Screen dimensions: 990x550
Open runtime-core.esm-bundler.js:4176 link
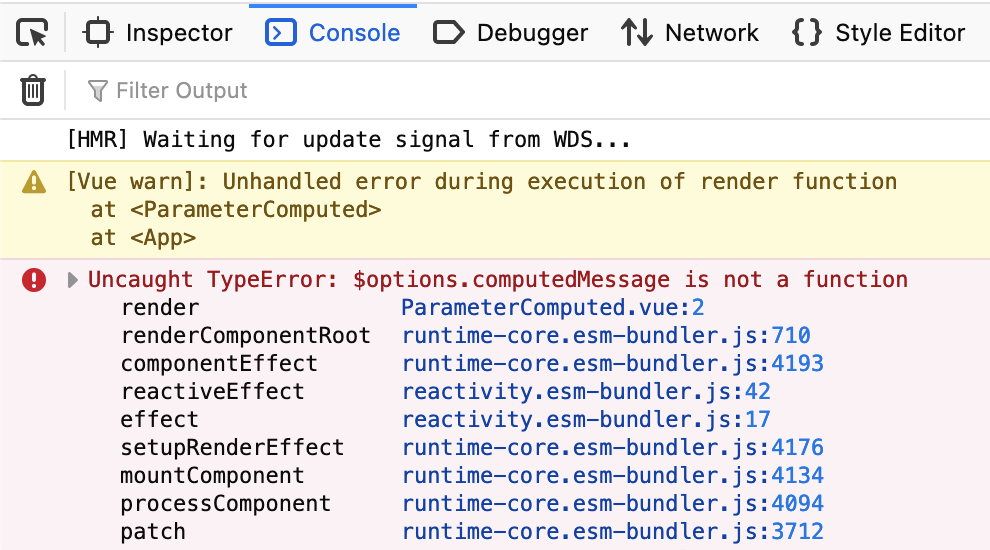pos(612,448)
